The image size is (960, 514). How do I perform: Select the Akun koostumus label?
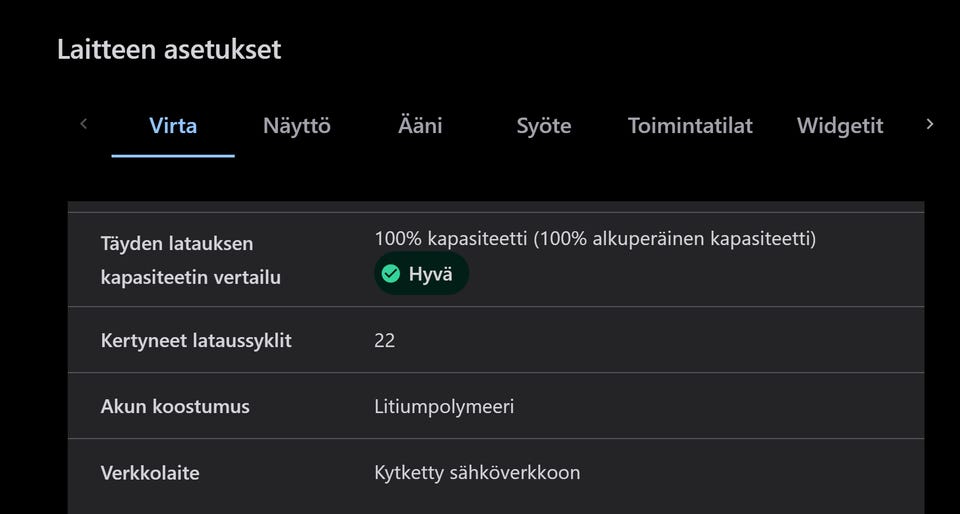click(x=175, y=406)
